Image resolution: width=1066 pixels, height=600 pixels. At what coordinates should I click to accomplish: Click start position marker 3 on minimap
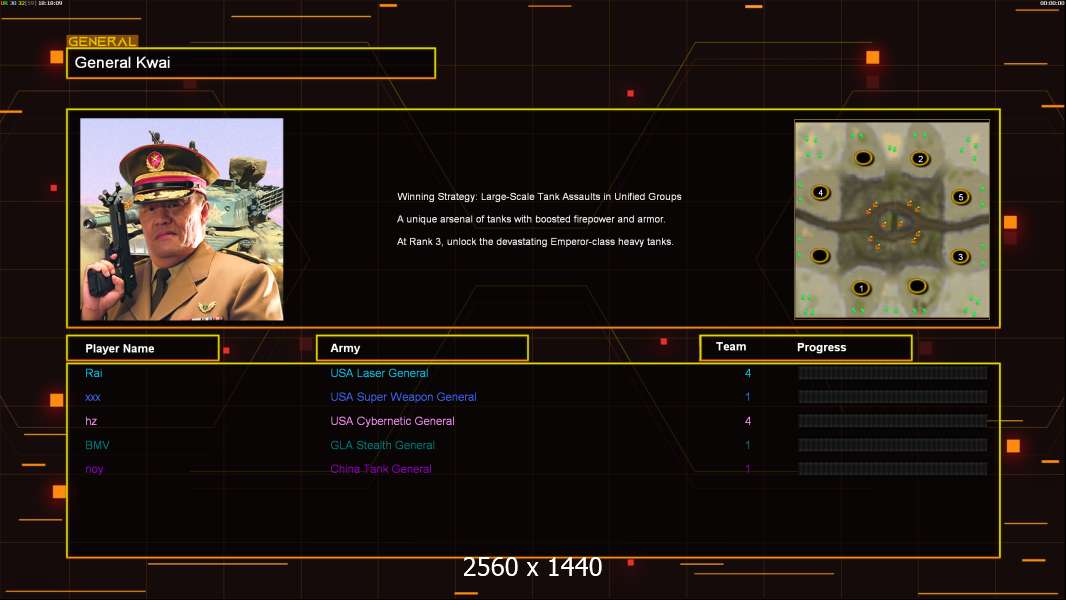(960, 256)
